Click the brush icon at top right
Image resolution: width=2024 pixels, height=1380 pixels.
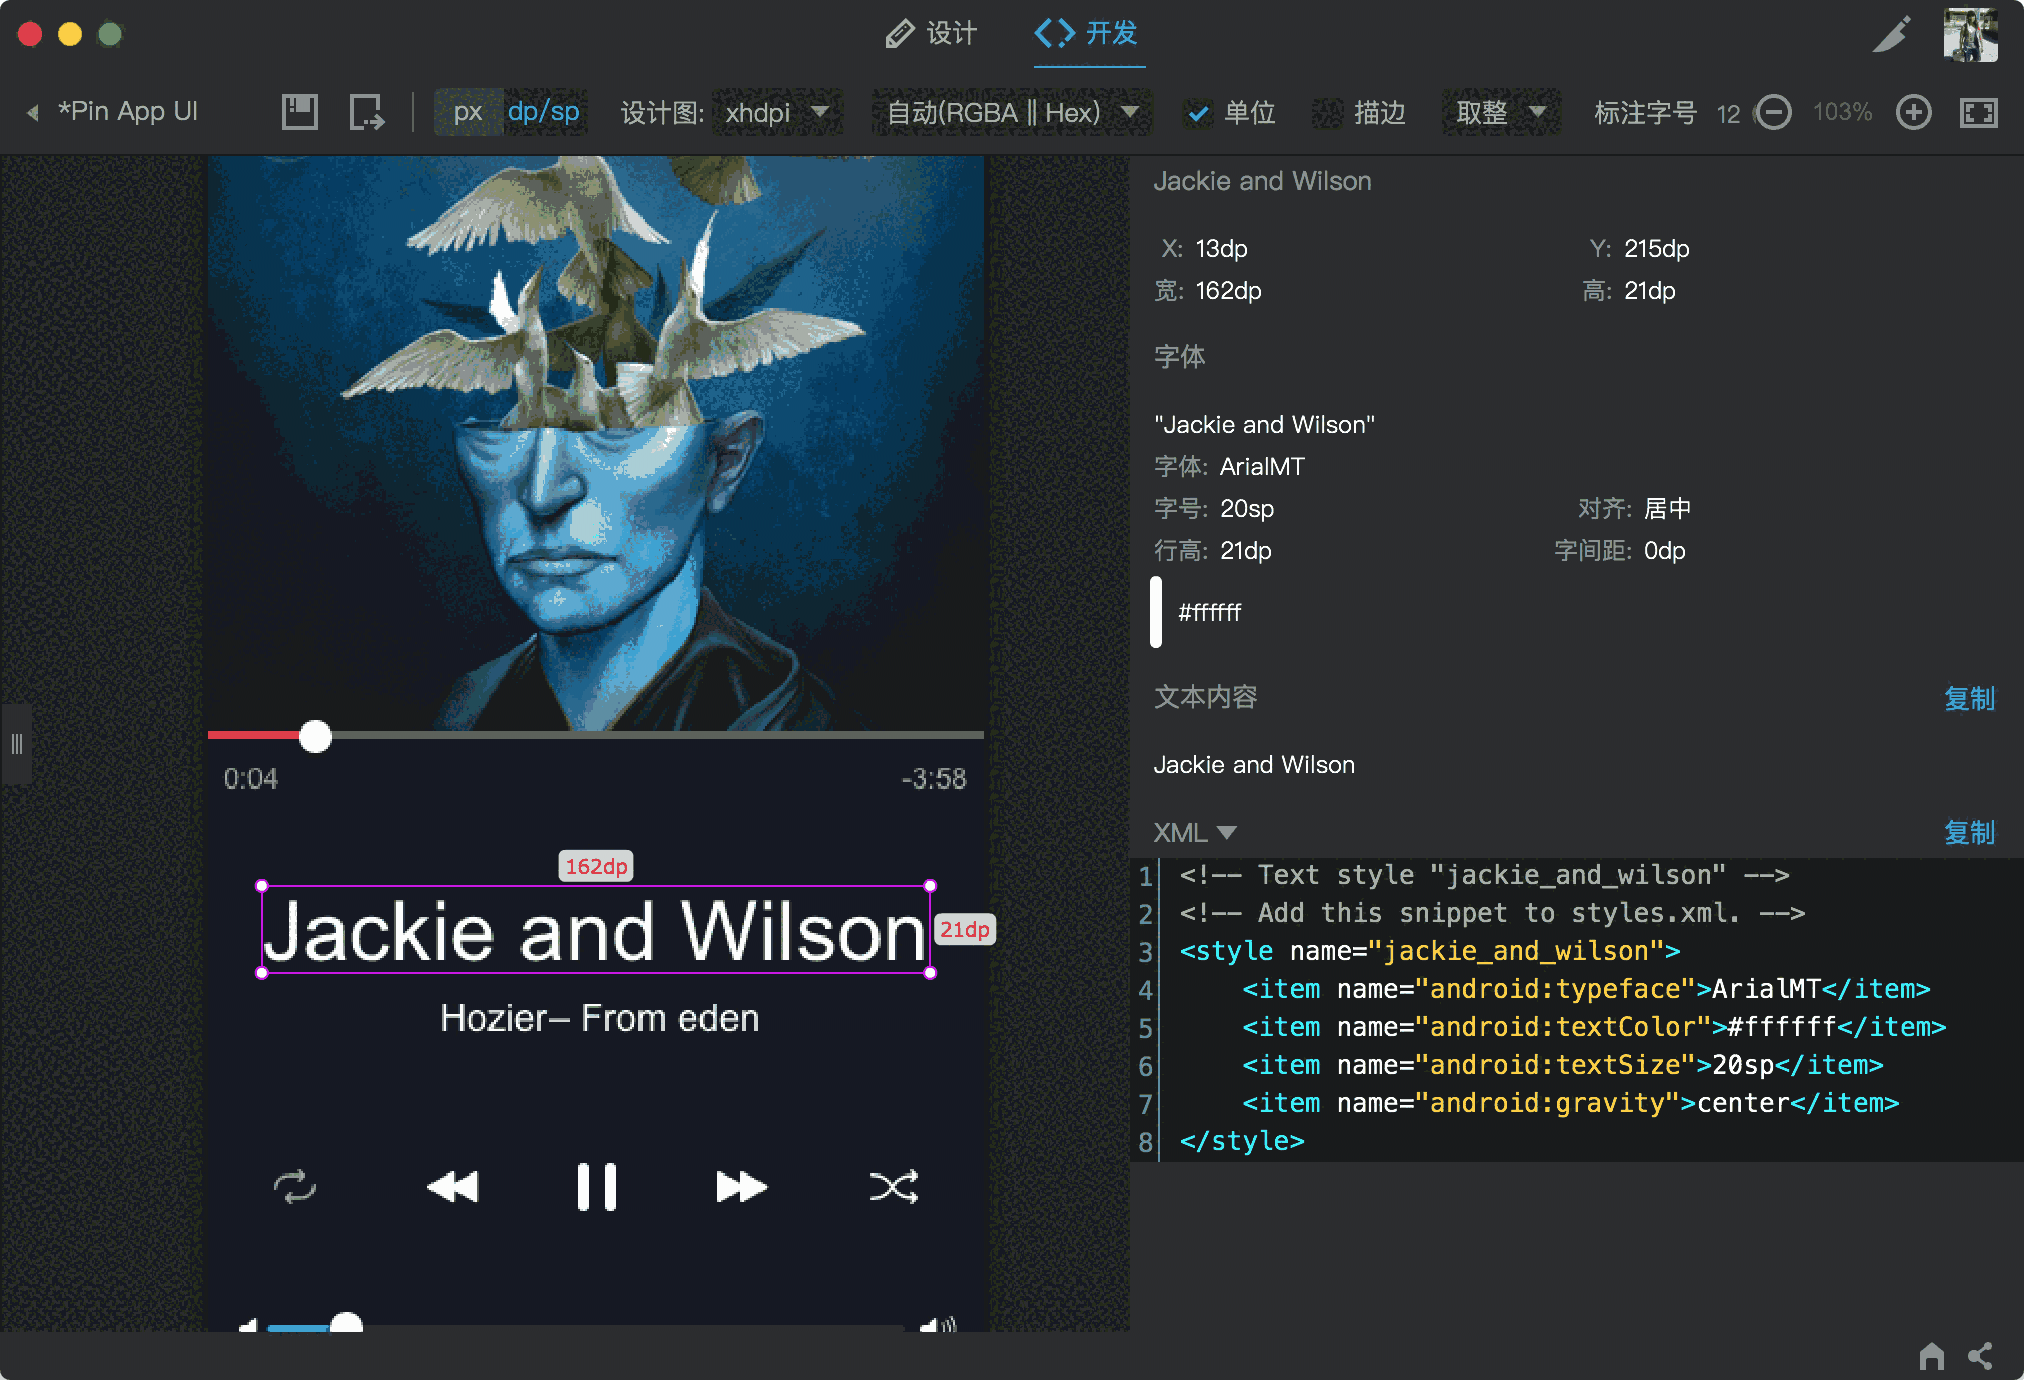click(x=1891, y=35)
